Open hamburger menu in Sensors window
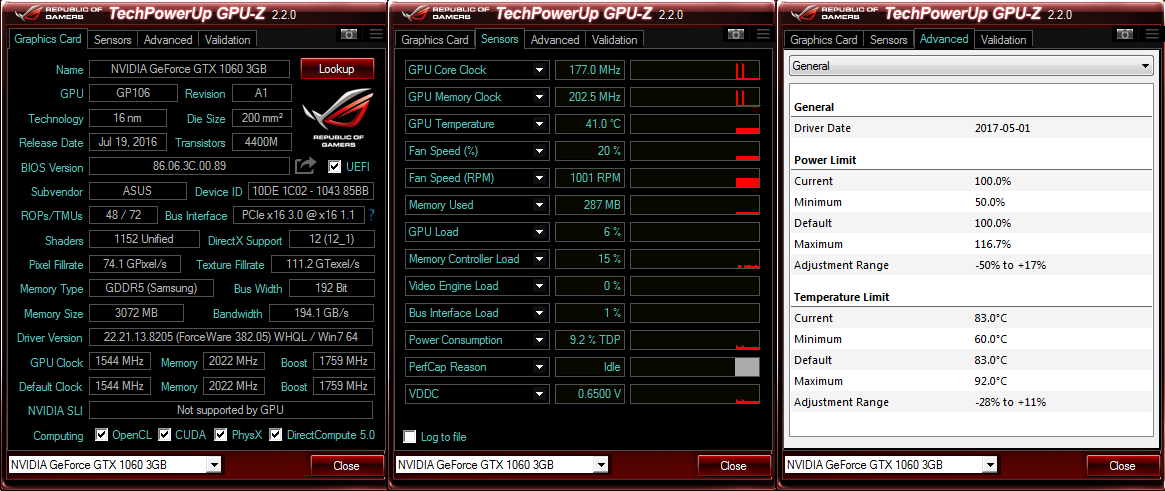Viewport: 1165px width, 491px height. (x=763, y=34)
